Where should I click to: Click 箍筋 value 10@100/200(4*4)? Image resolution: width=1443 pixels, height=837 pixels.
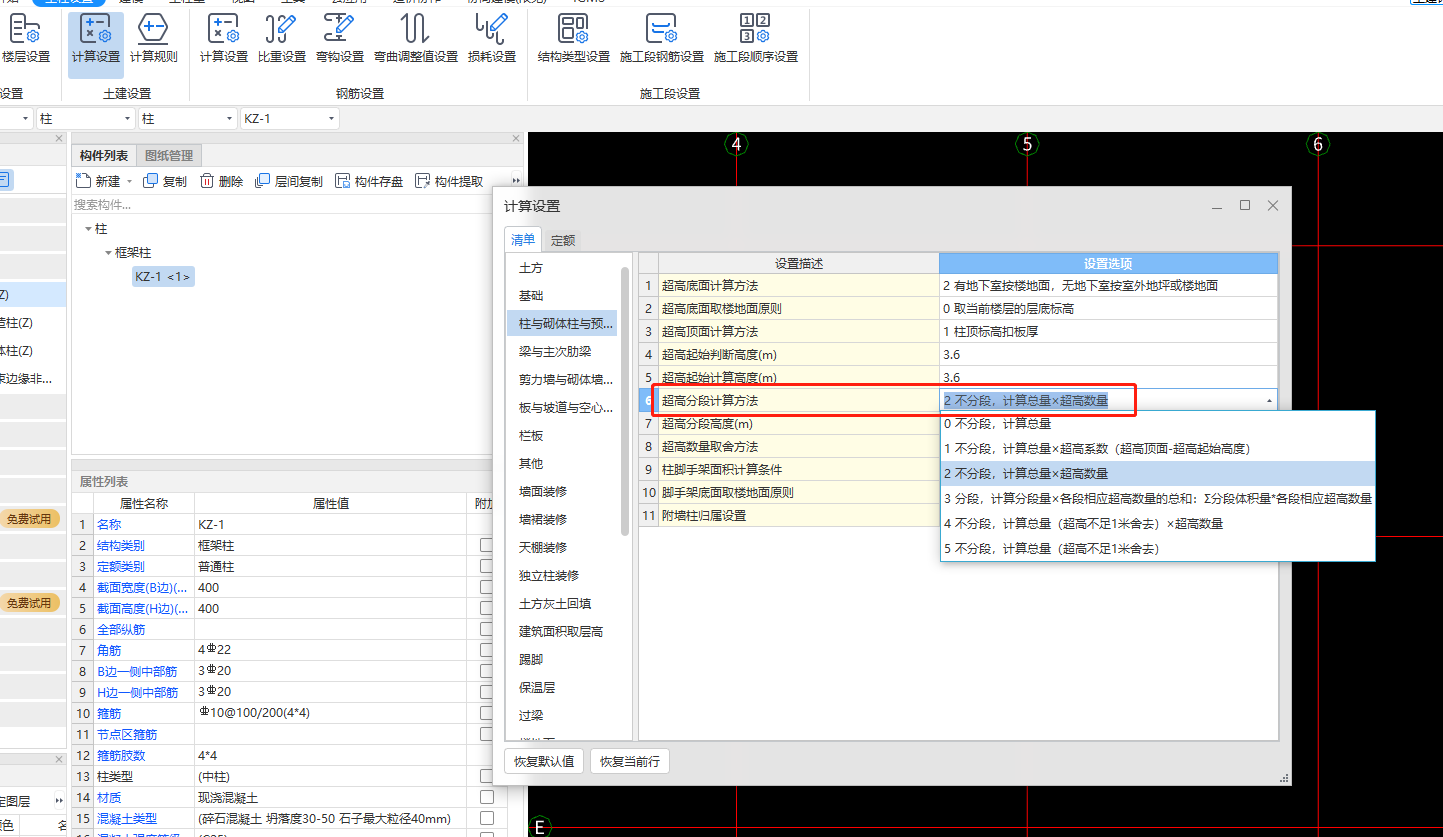(331, 713)
